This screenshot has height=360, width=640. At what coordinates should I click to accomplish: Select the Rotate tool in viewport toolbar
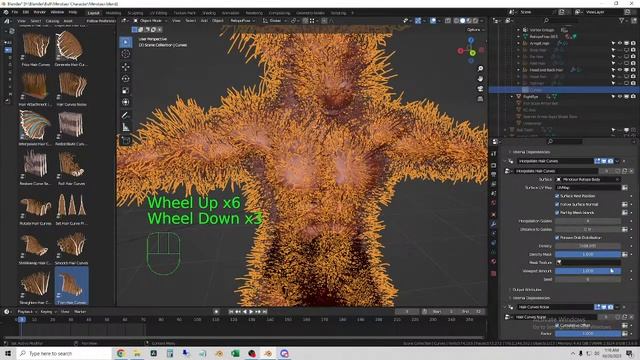point(126,78)
